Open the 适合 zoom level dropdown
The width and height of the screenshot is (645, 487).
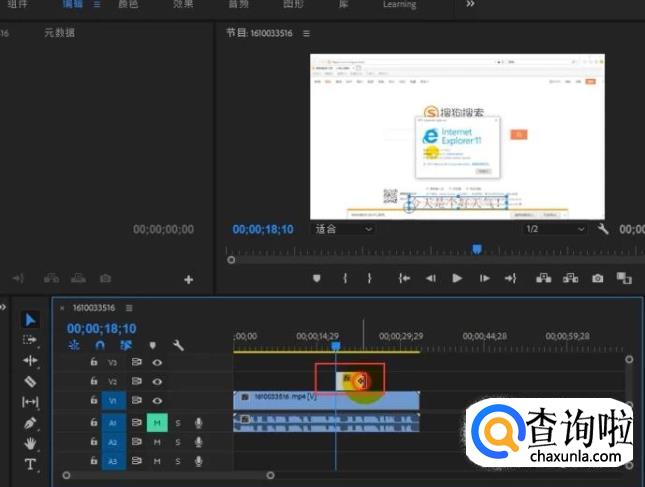(344, 229)
